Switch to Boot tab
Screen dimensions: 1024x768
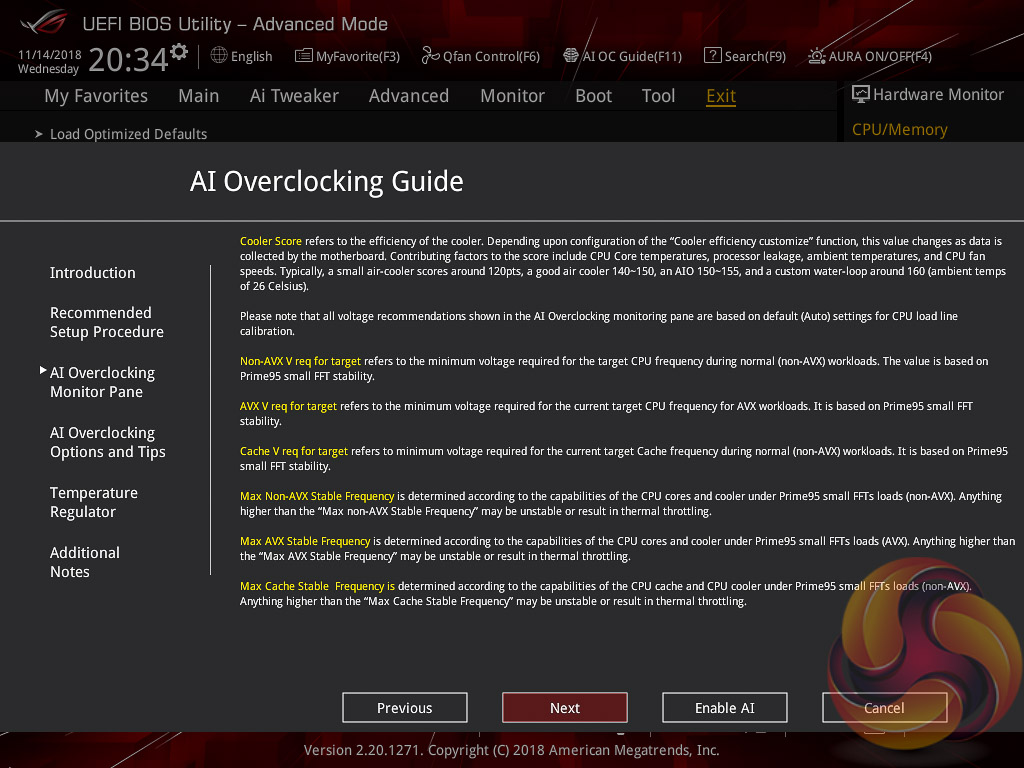click(594, 96)
